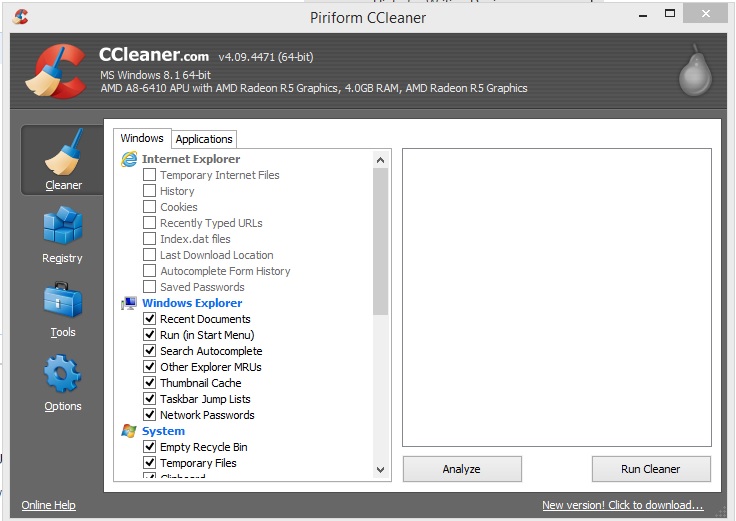Viewport: 736px width, 521px height.
Task: Open the Online Help link
Action: pos(48,505)
